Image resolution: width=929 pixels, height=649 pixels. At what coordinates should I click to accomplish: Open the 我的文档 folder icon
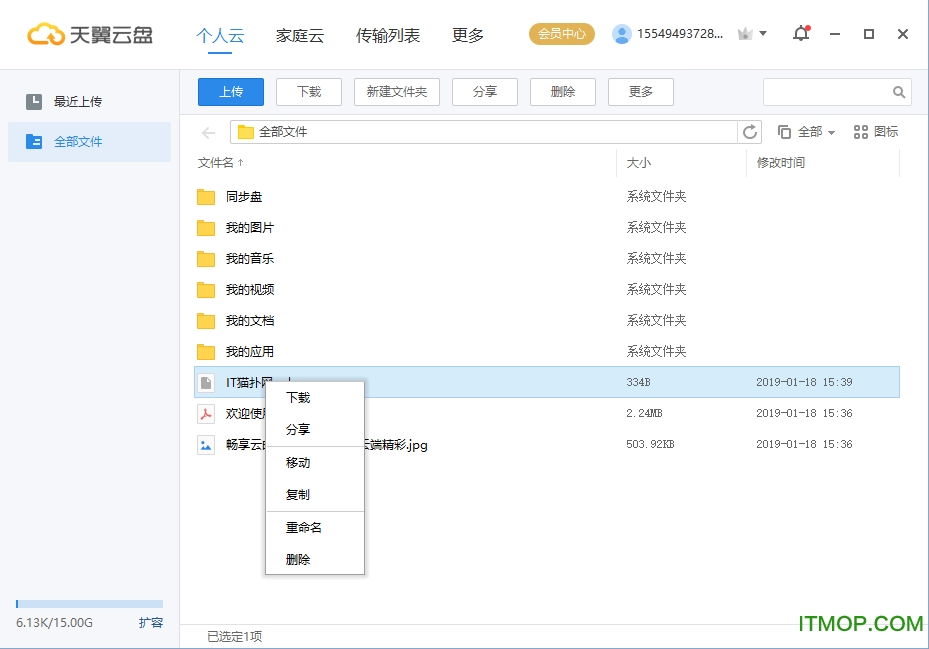point(206,321)
